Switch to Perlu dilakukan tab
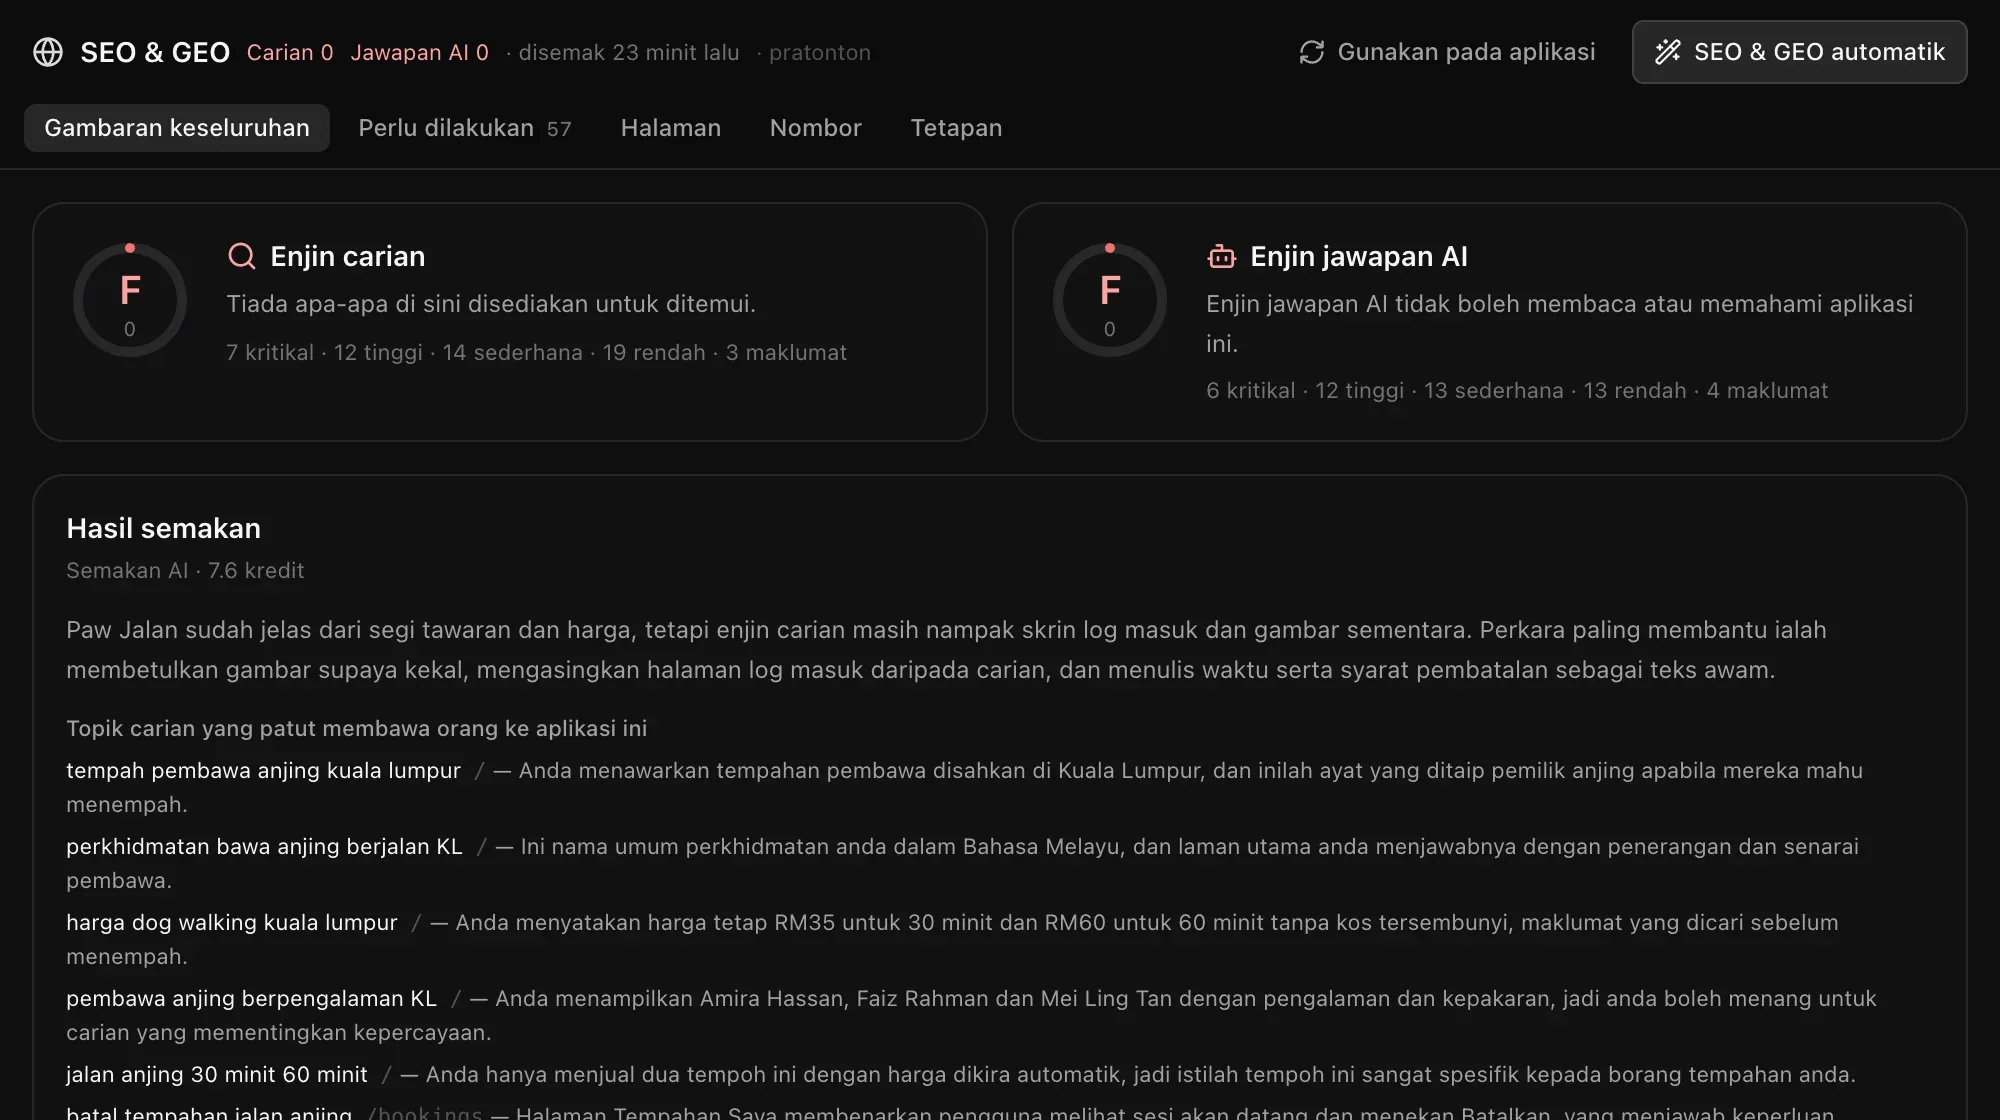 465,128
